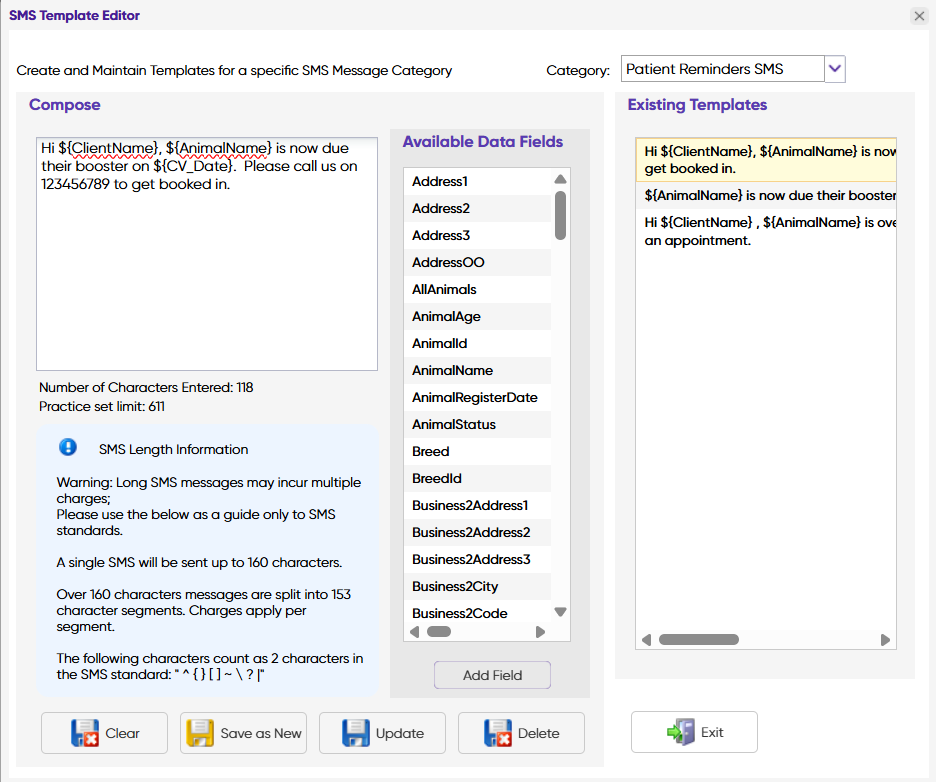Viewport: 936px width, 782px height.
Task: Click right arrow of data fields horizontal scrollbar
Action: [540, 632]
